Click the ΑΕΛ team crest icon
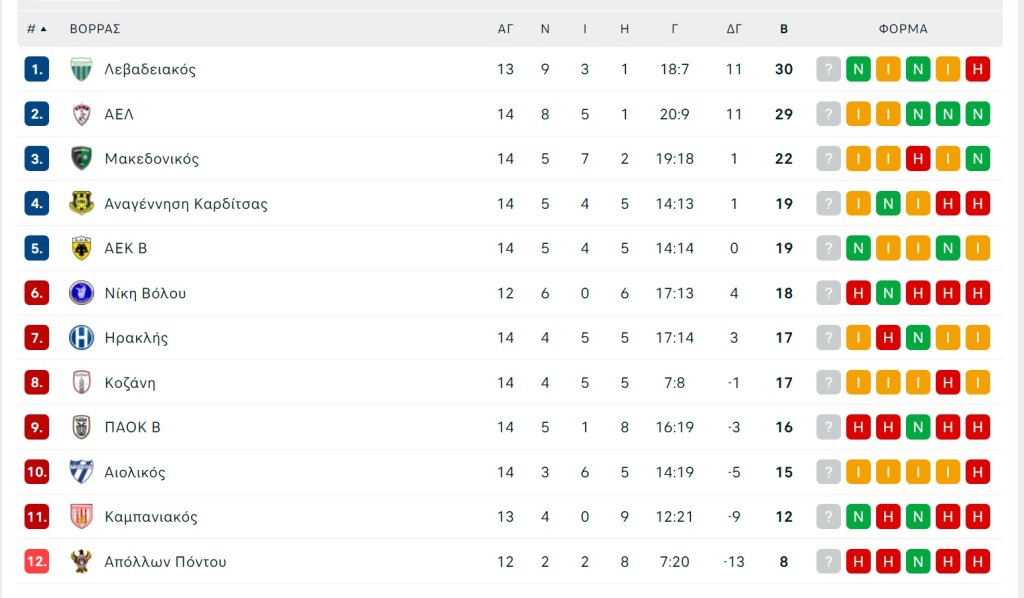This screenshot has width=1024, height=598. [x=81, y=114]
